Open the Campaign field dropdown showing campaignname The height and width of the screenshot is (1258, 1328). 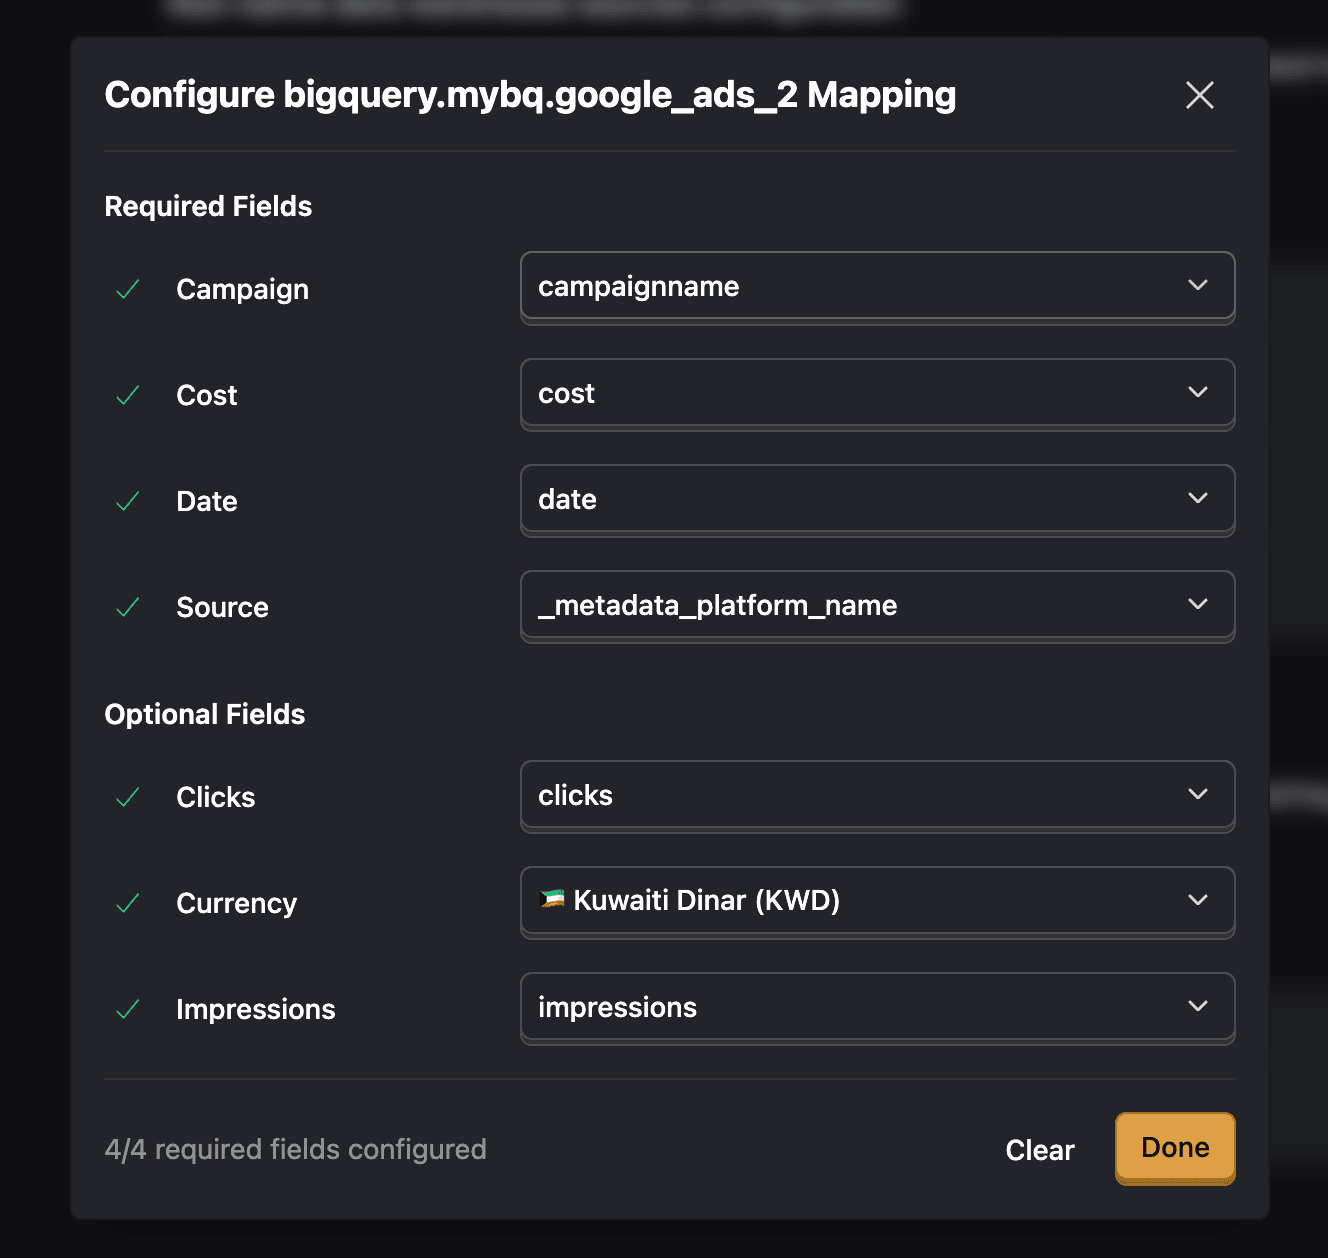877,287
